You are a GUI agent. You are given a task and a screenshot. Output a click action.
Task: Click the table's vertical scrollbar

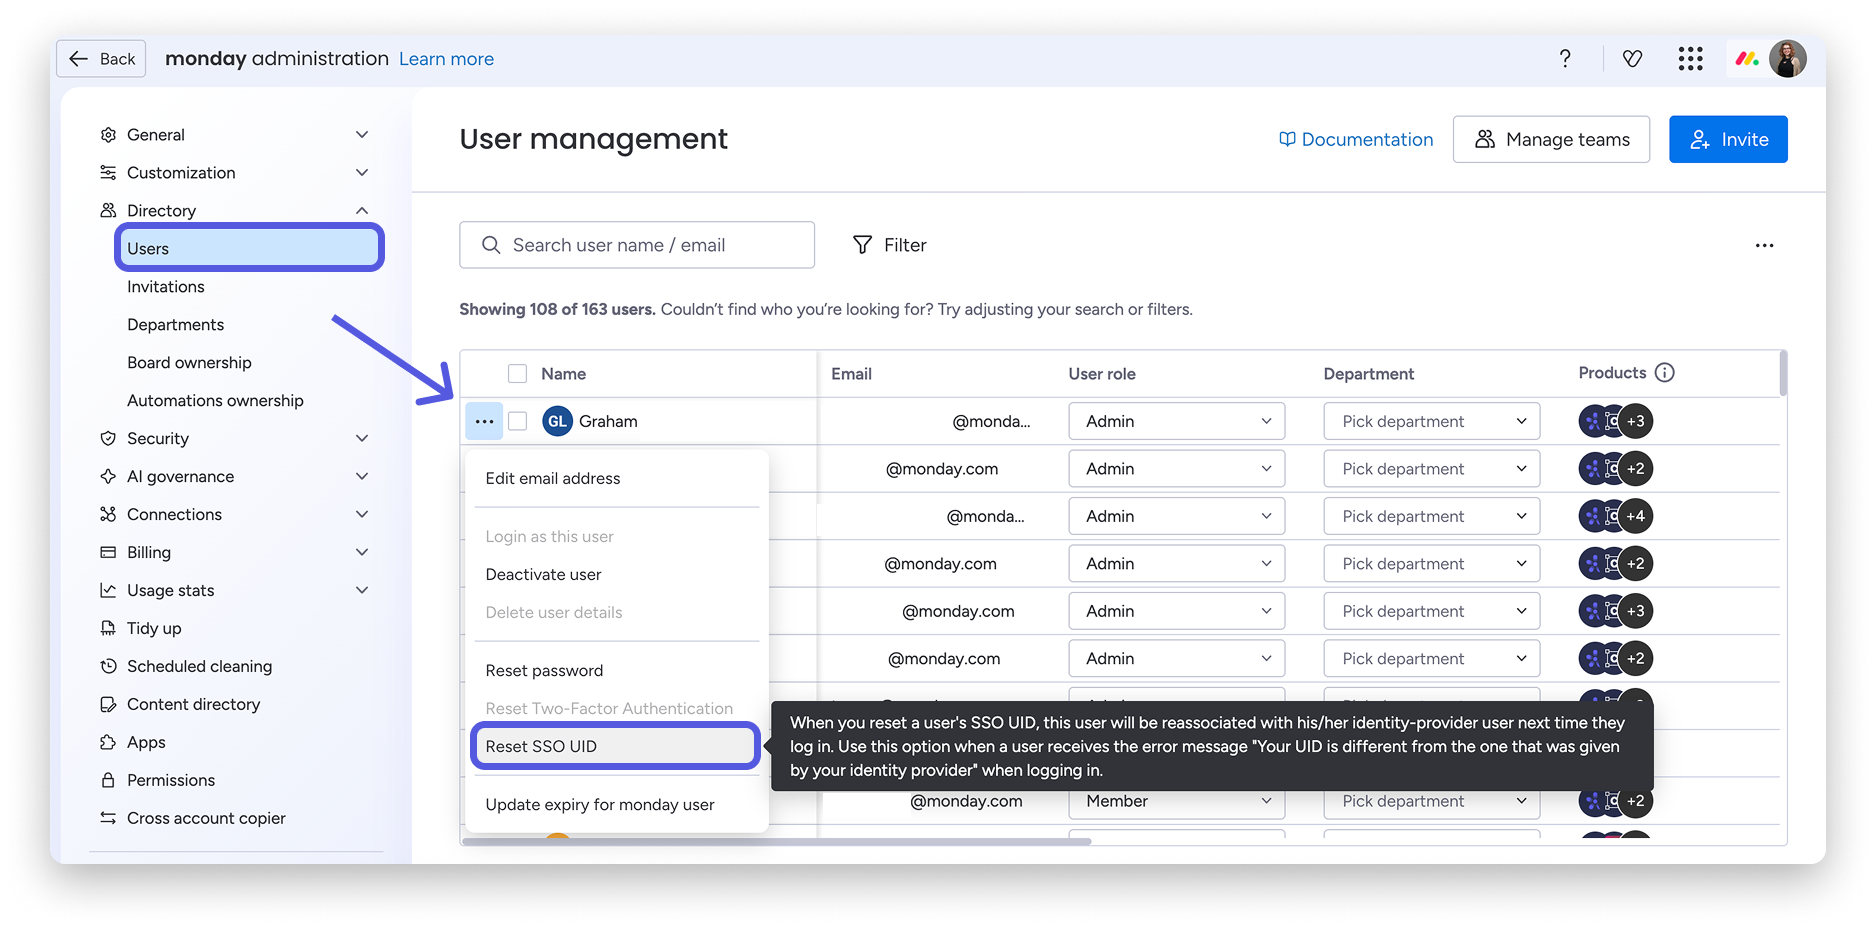click(1783, 373)
